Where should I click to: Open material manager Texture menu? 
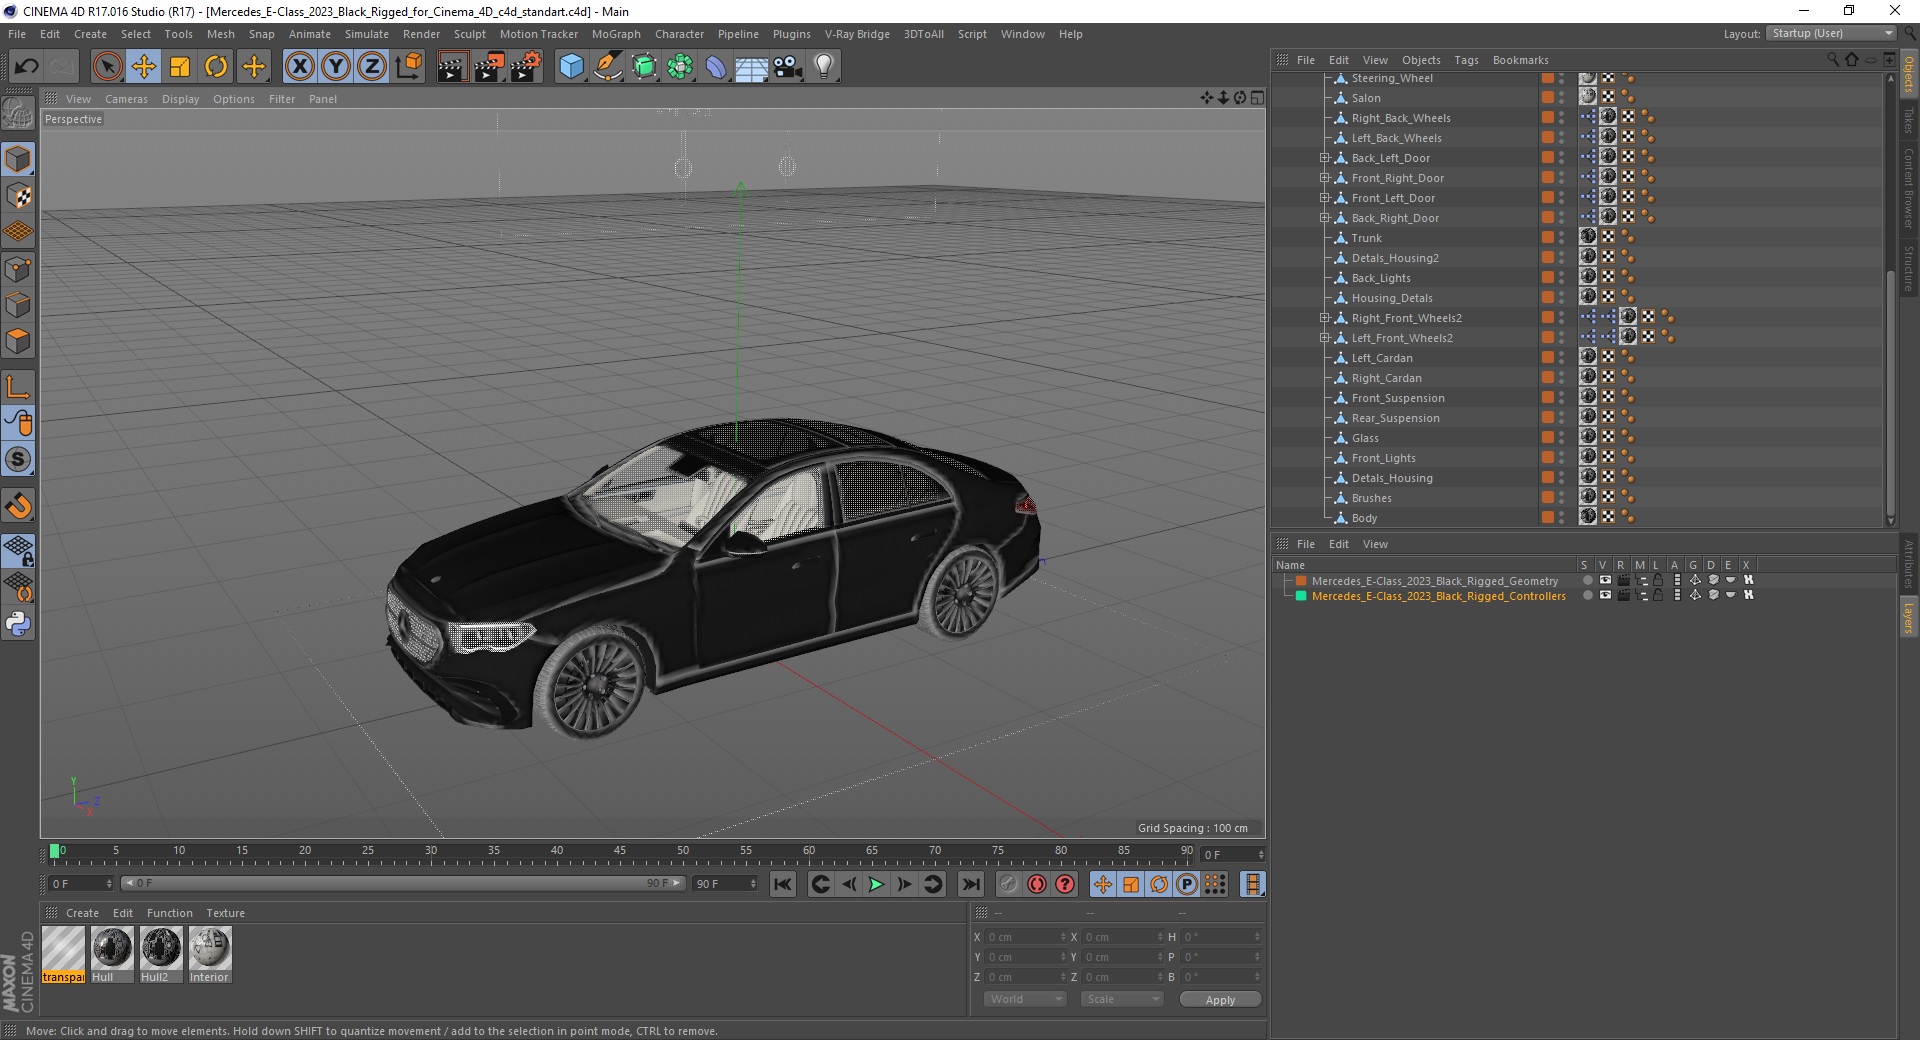click(x=225, y=913)
